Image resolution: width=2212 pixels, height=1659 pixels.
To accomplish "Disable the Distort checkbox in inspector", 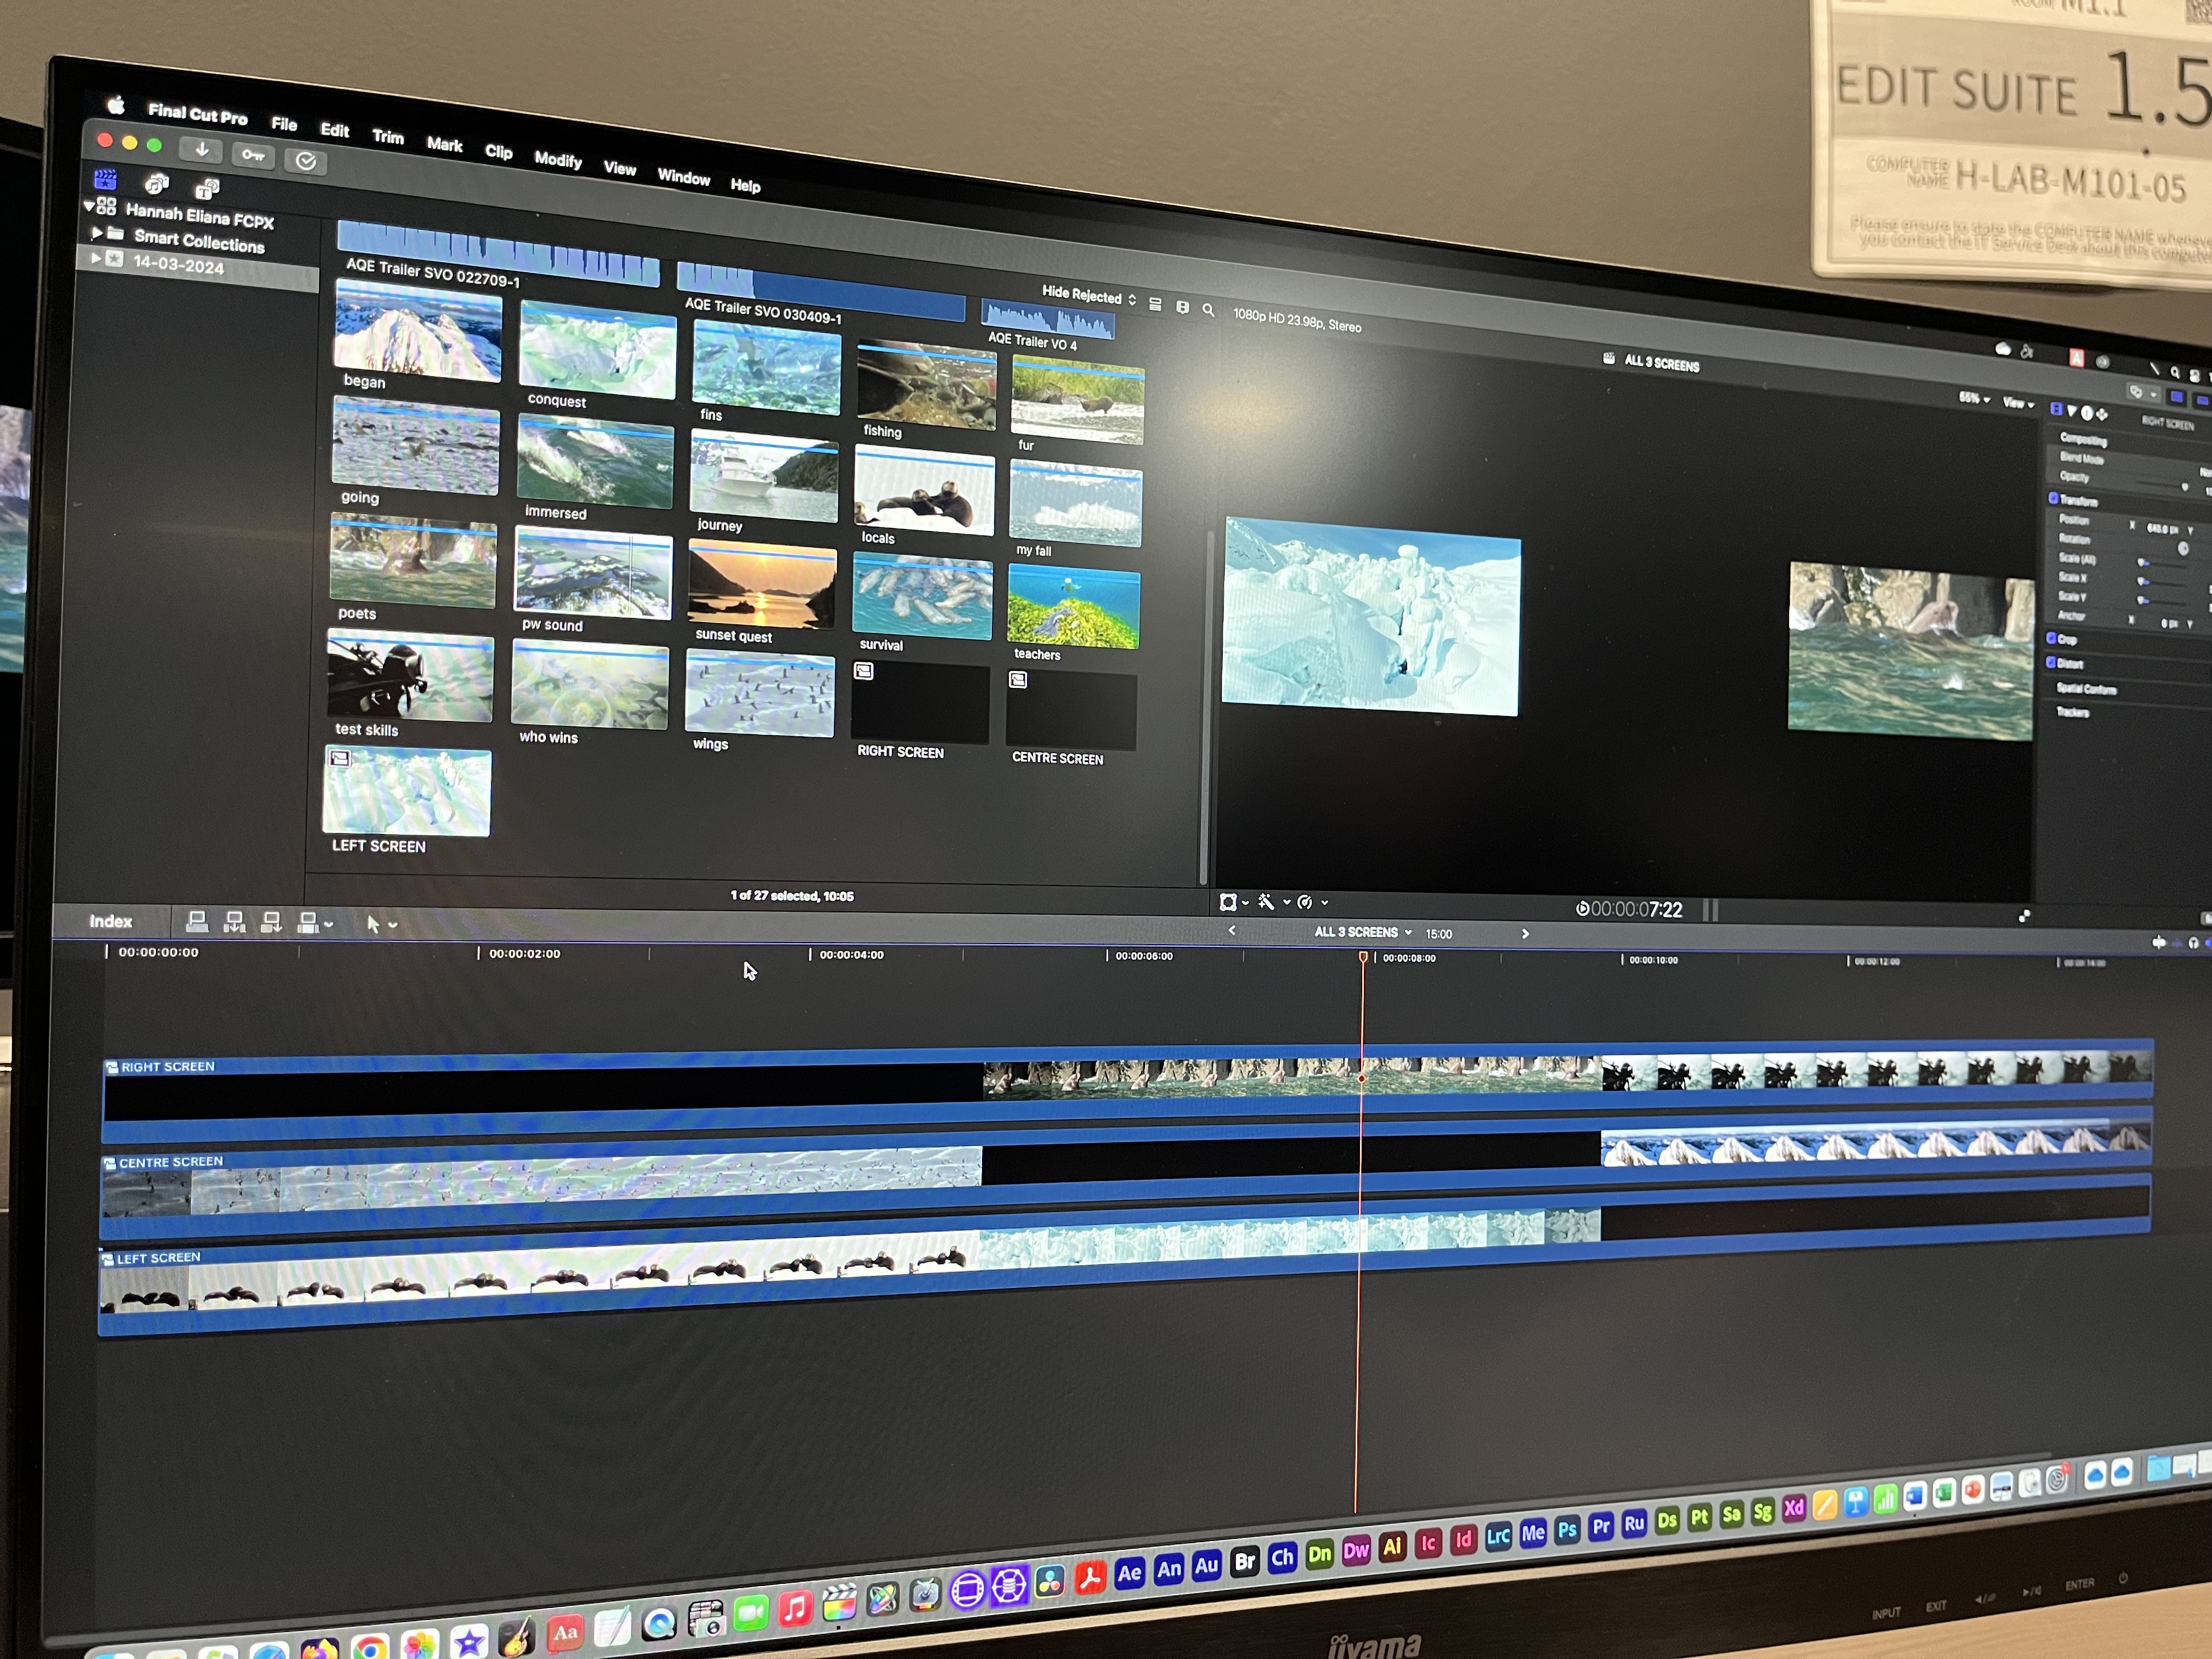I will (x=2051, y=661).
